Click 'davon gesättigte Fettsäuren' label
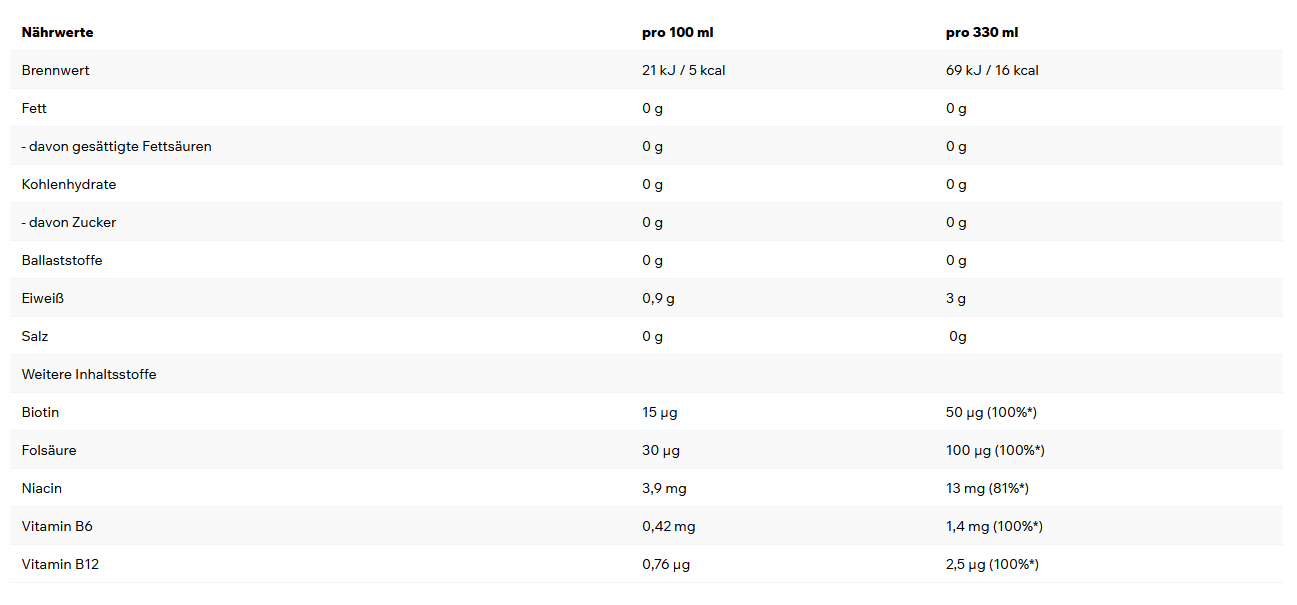 pos(116,147)
